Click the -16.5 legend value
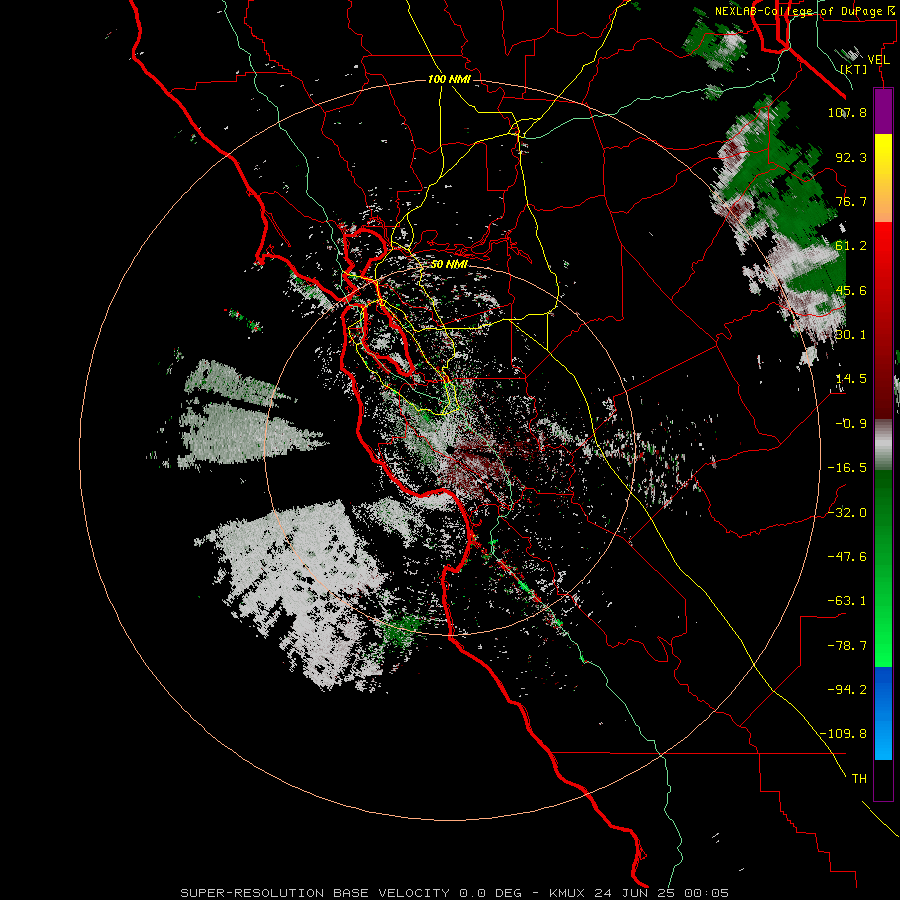The width and height of the screenshot is (900, 900). click(x=847, y=468)
